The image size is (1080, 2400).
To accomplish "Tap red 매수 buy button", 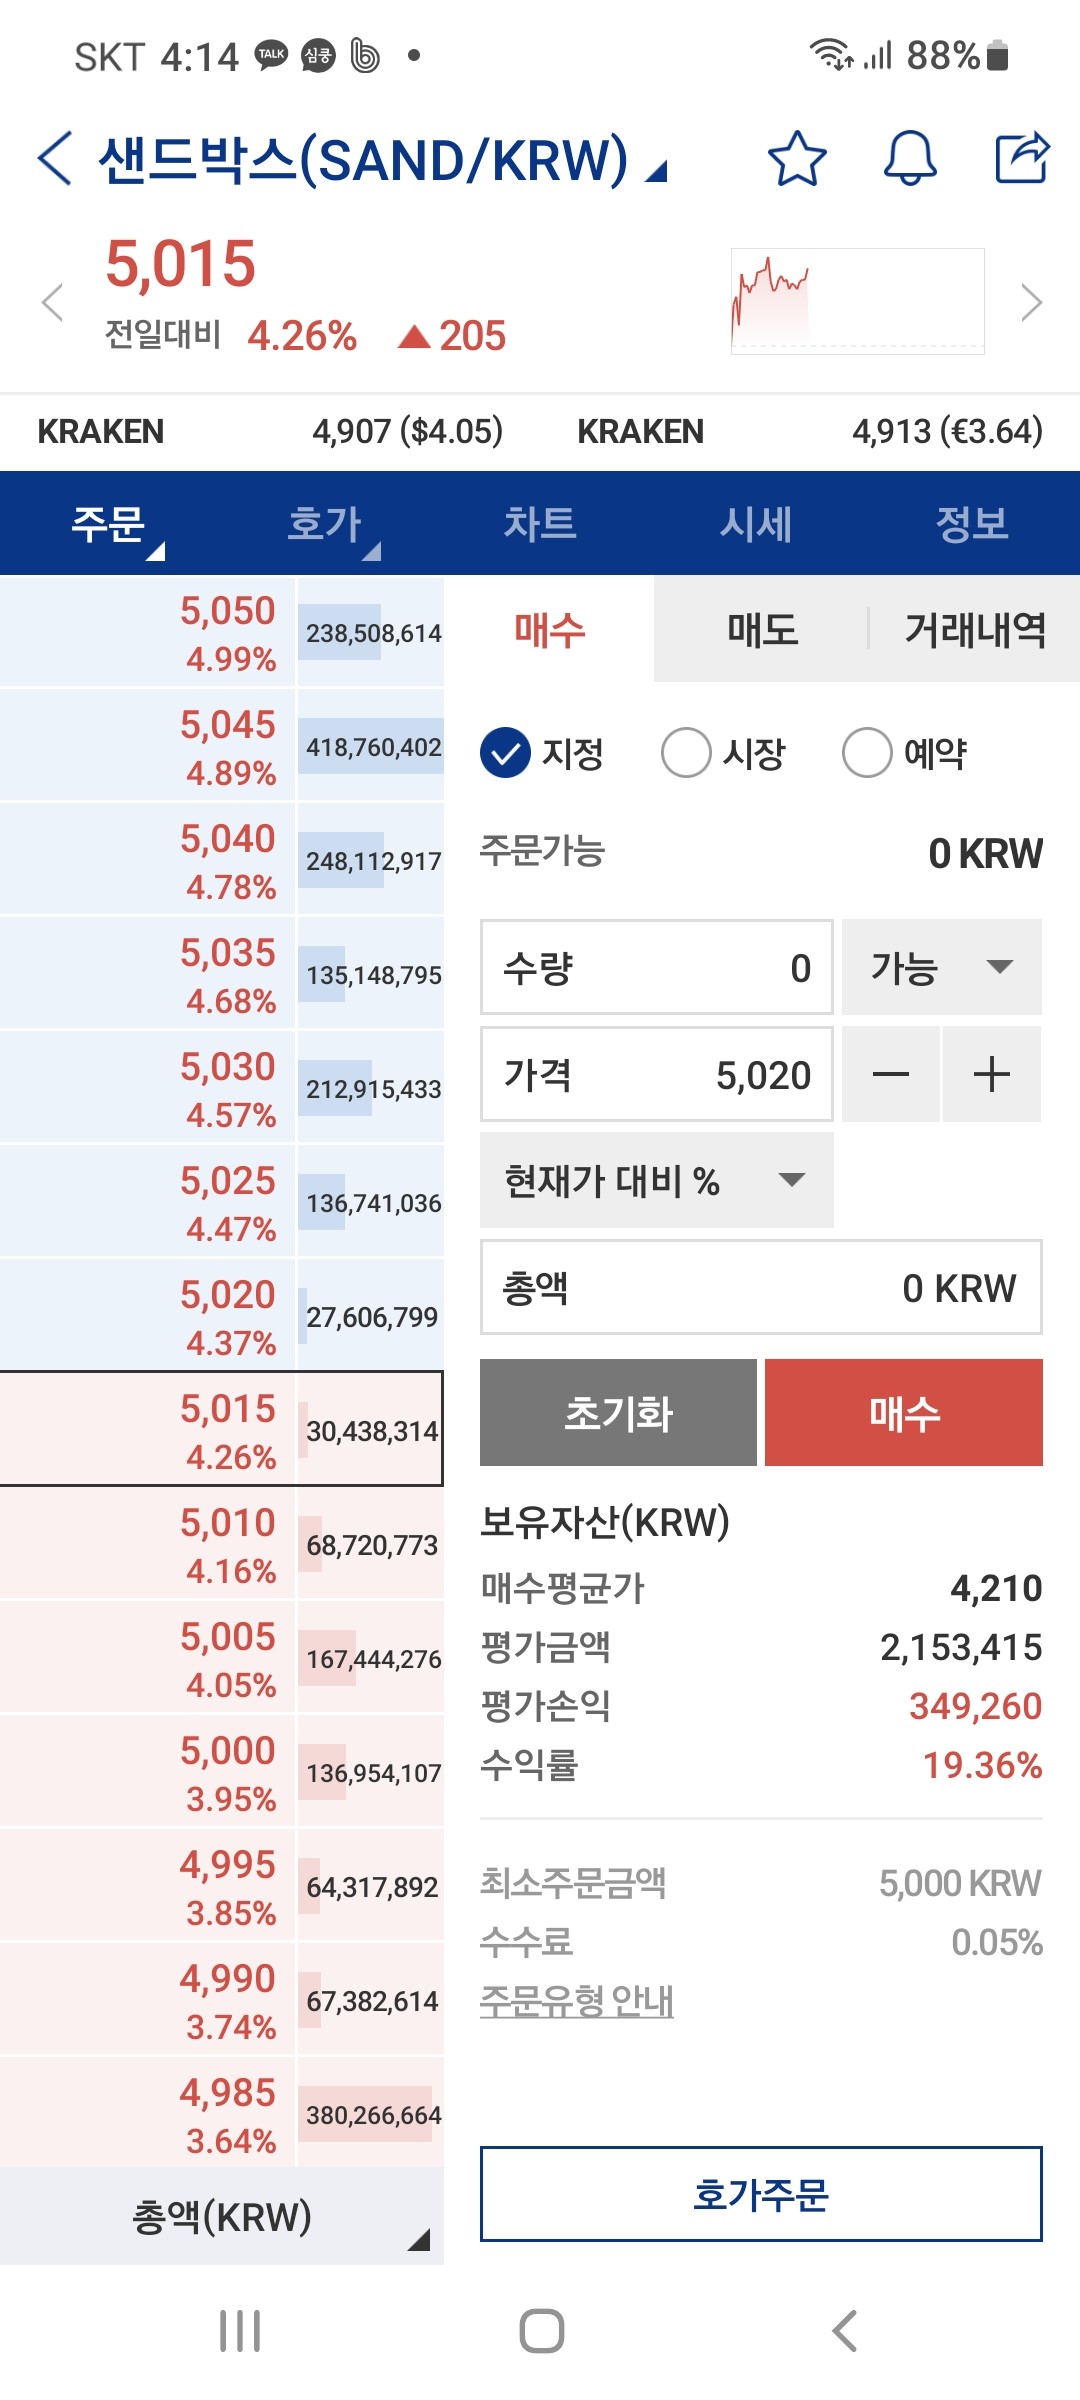I will pos(904,1413).
